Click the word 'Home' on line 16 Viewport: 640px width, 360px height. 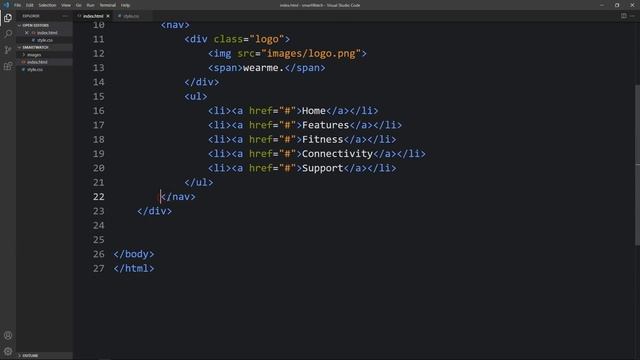[314, 111]
